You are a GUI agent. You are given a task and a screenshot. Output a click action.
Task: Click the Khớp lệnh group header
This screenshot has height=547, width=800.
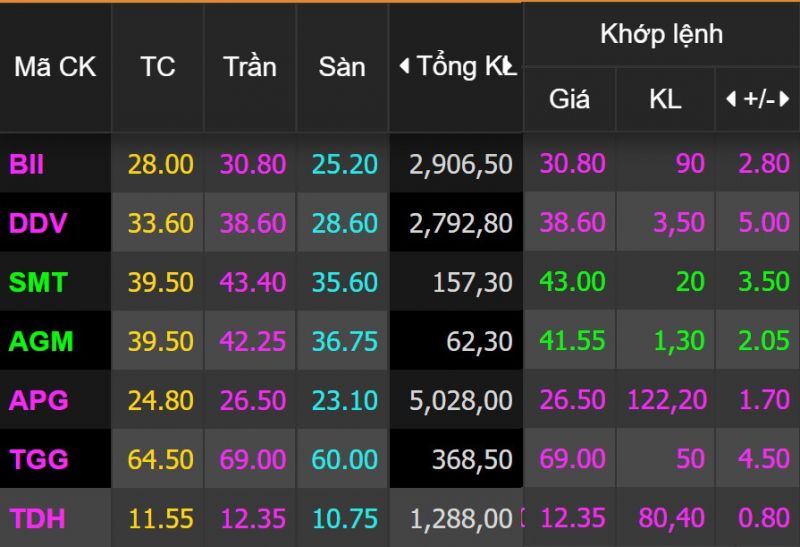(661, 34)
